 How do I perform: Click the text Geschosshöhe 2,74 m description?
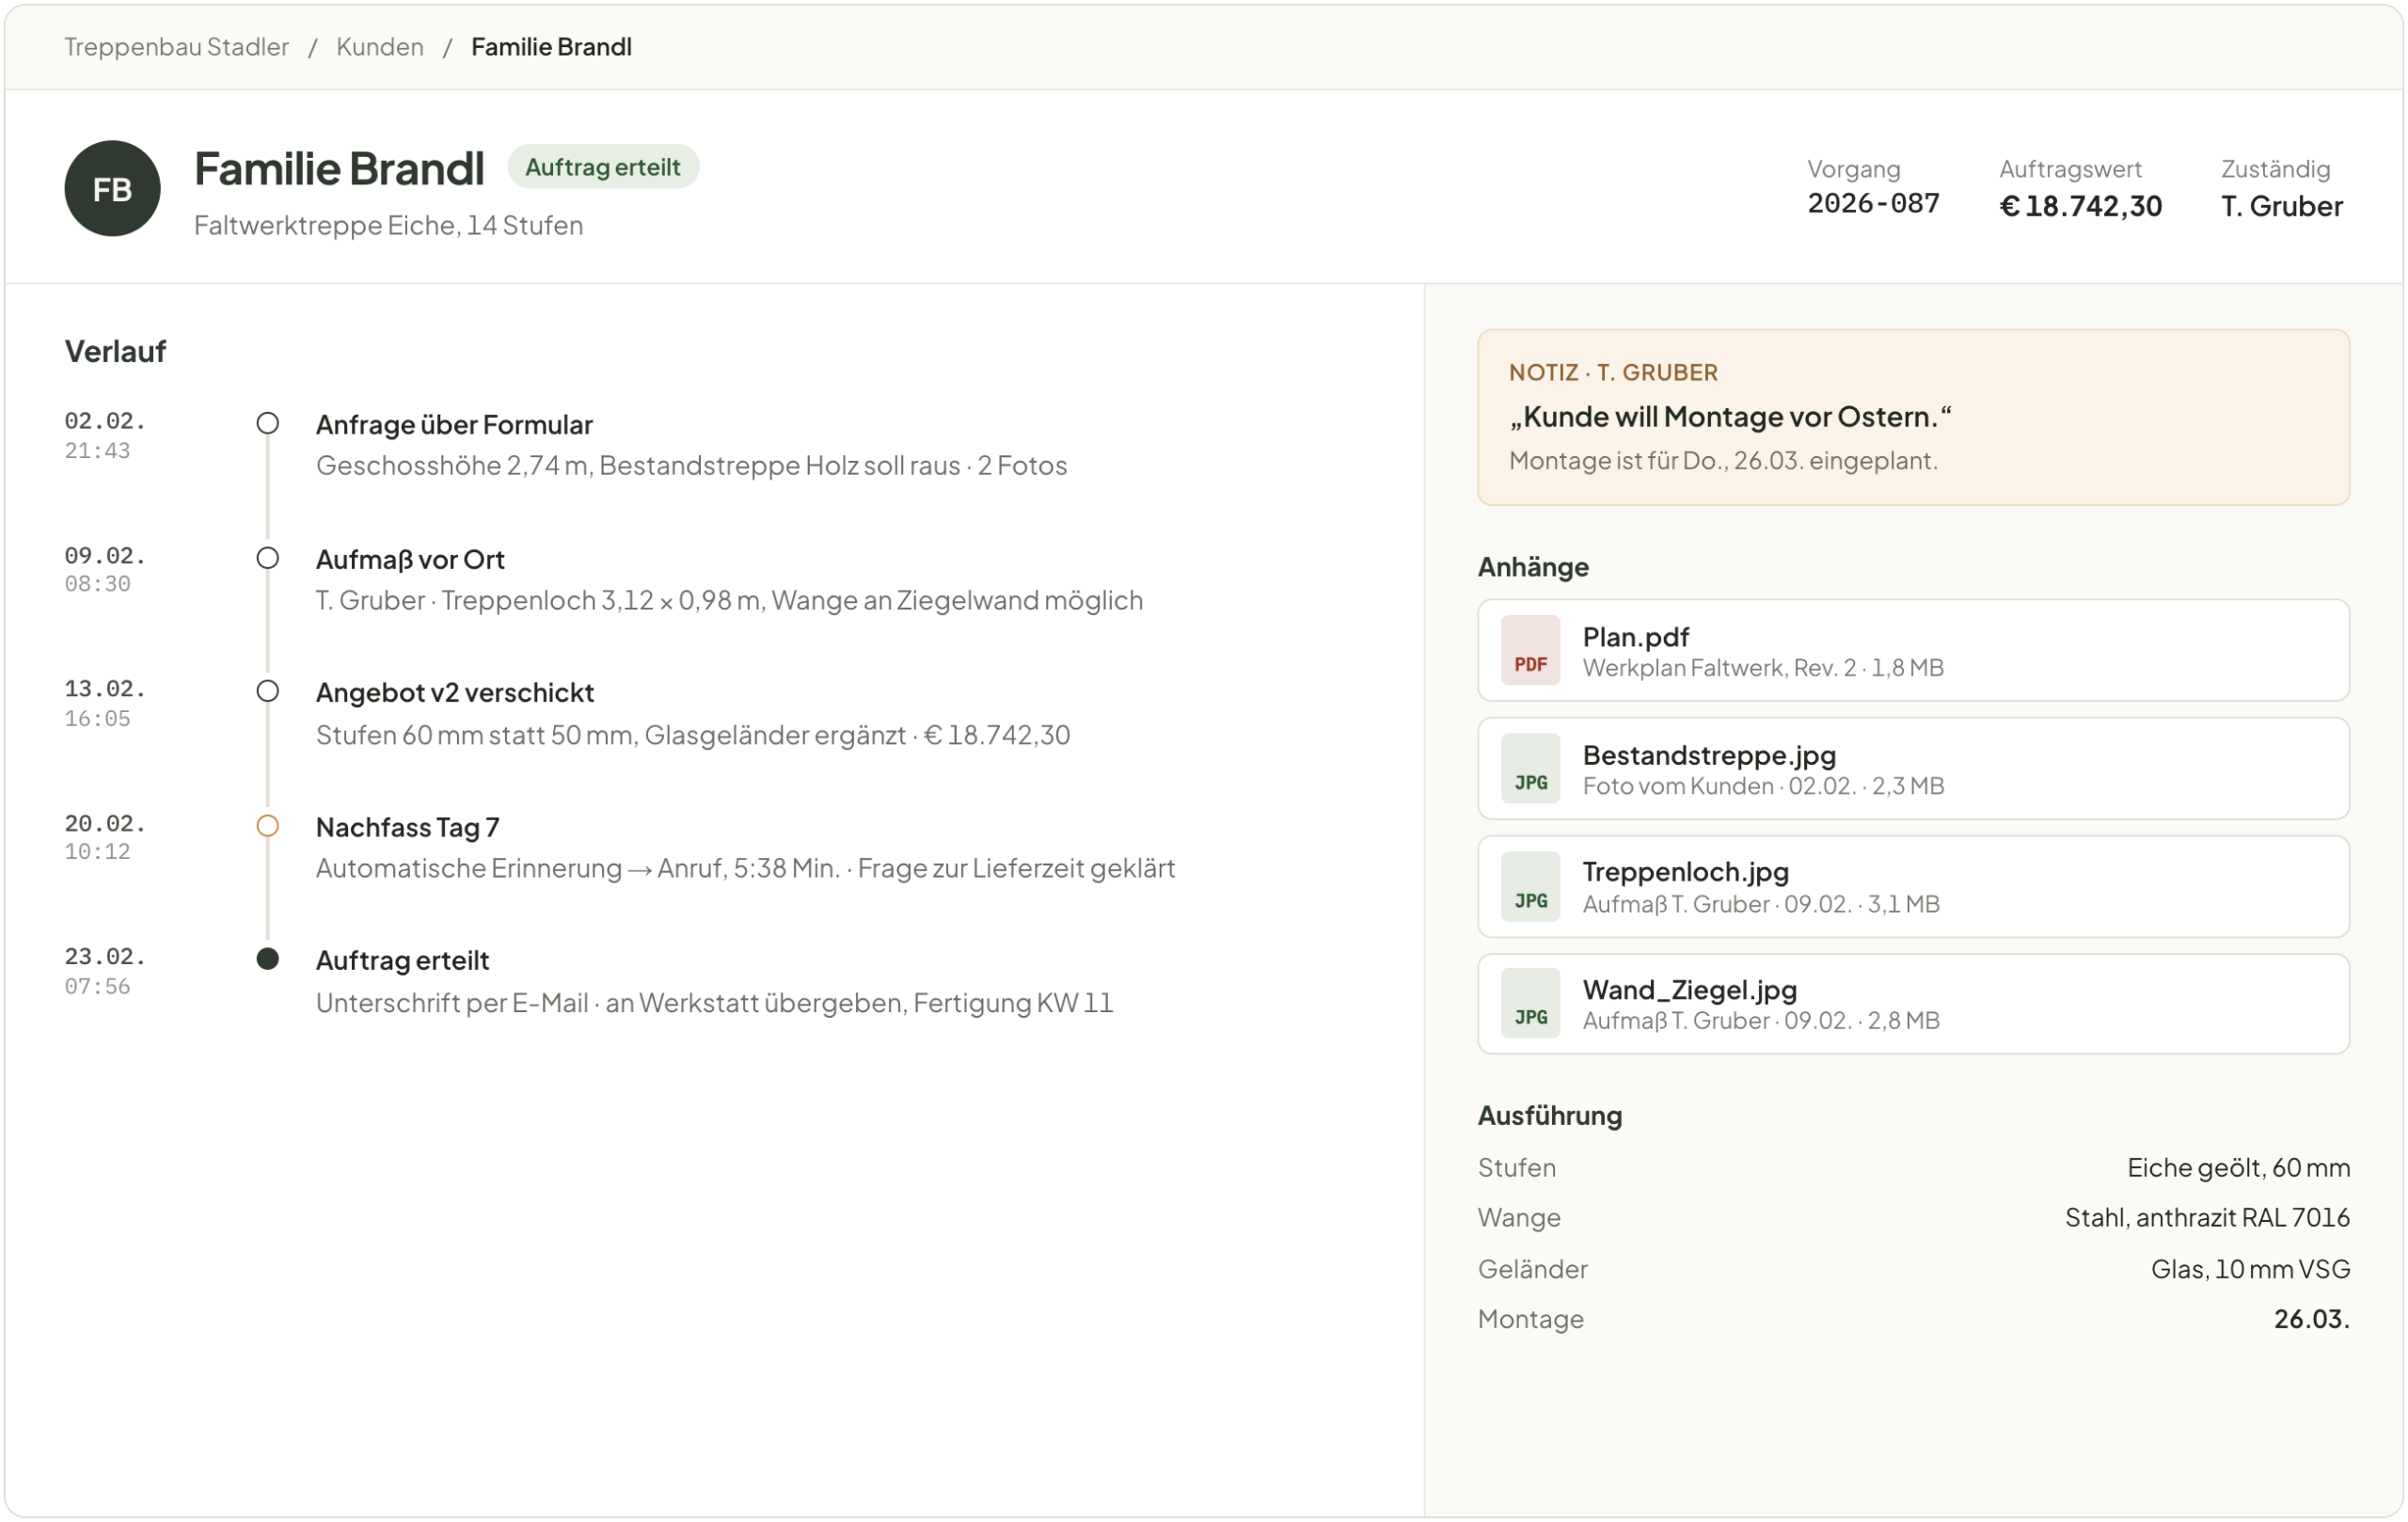tap(691, 466)
